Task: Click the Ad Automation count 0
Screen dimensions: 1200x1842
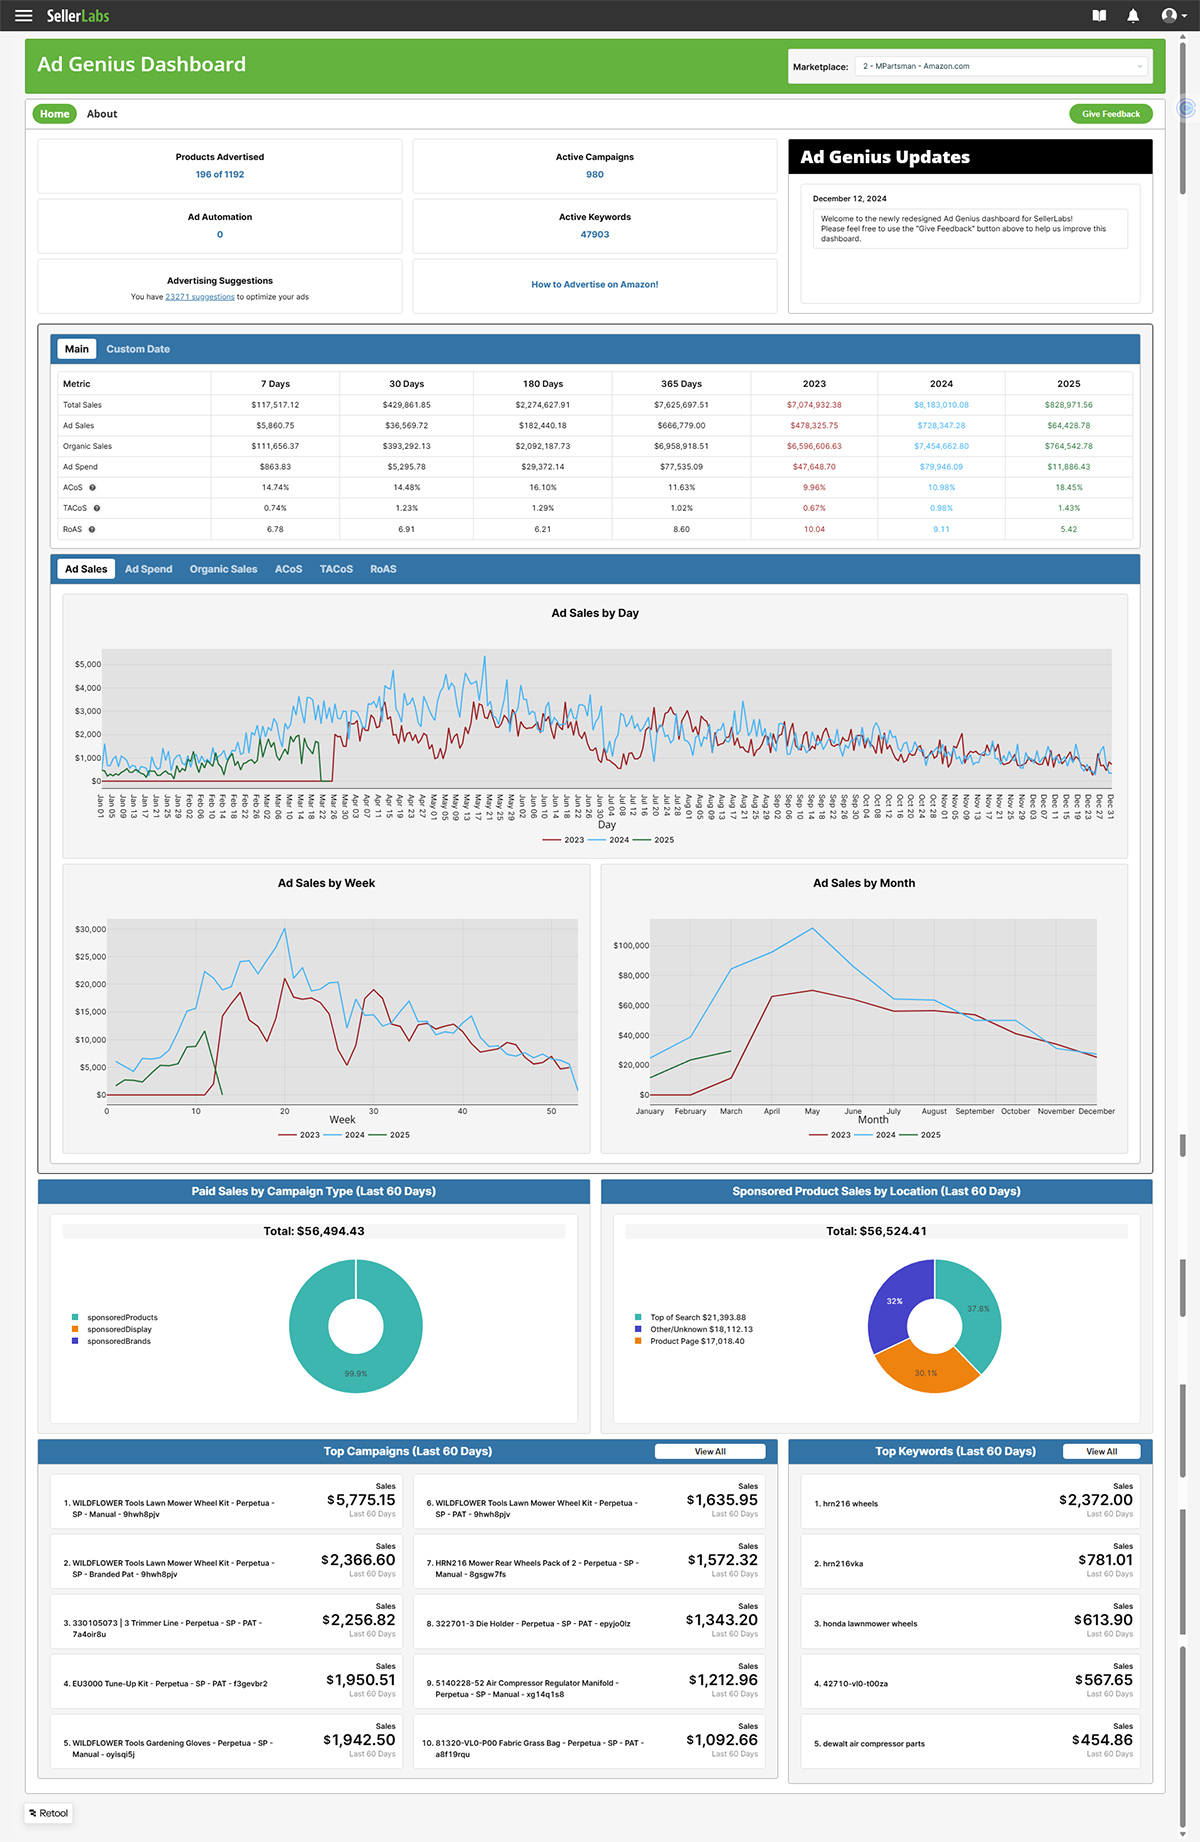Action: click(220, 235)
